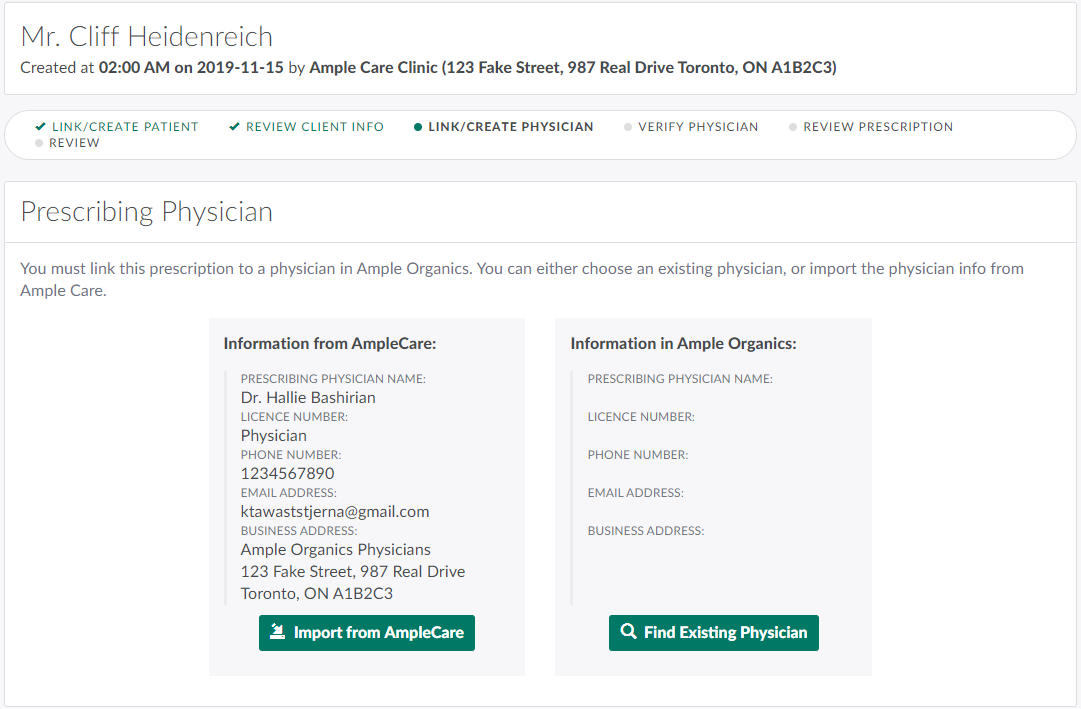Click the physician email ktawaststjerna@gmail.com
The height and width of the screenshot is (709, 1081).
click(x=335, y=511)
